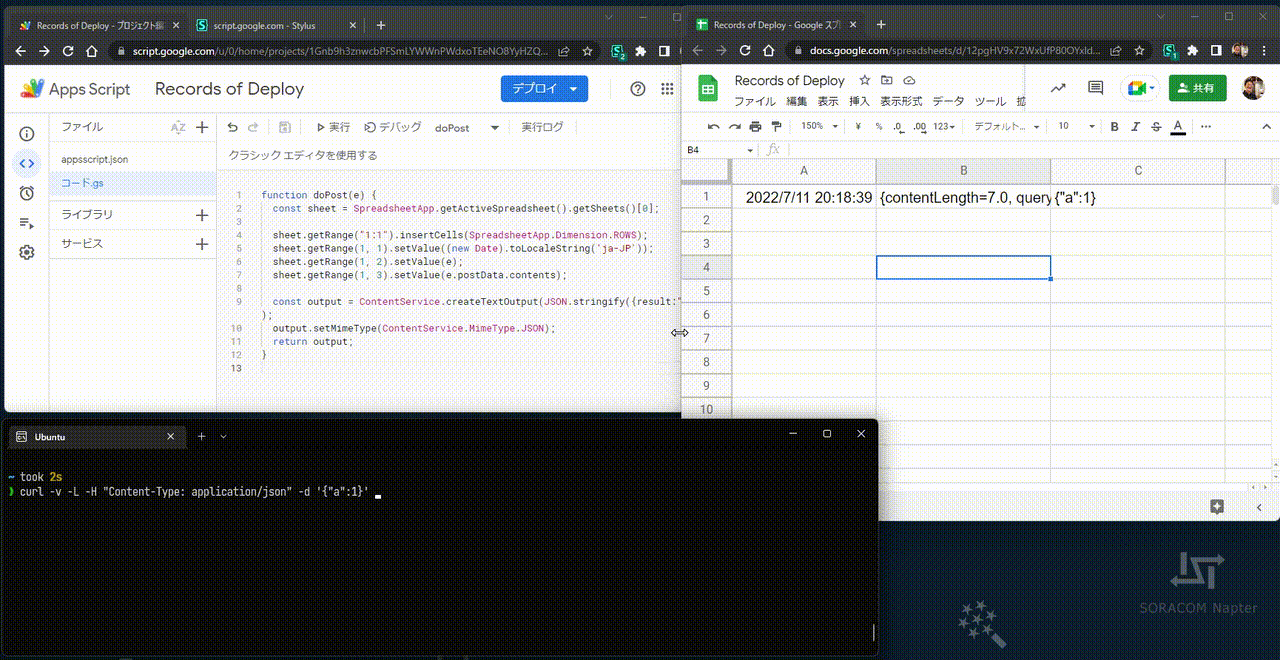The image size is (1280, 660).
Task: Select the Paint format tool in Sheets
Action: click(x=776, y=127)
